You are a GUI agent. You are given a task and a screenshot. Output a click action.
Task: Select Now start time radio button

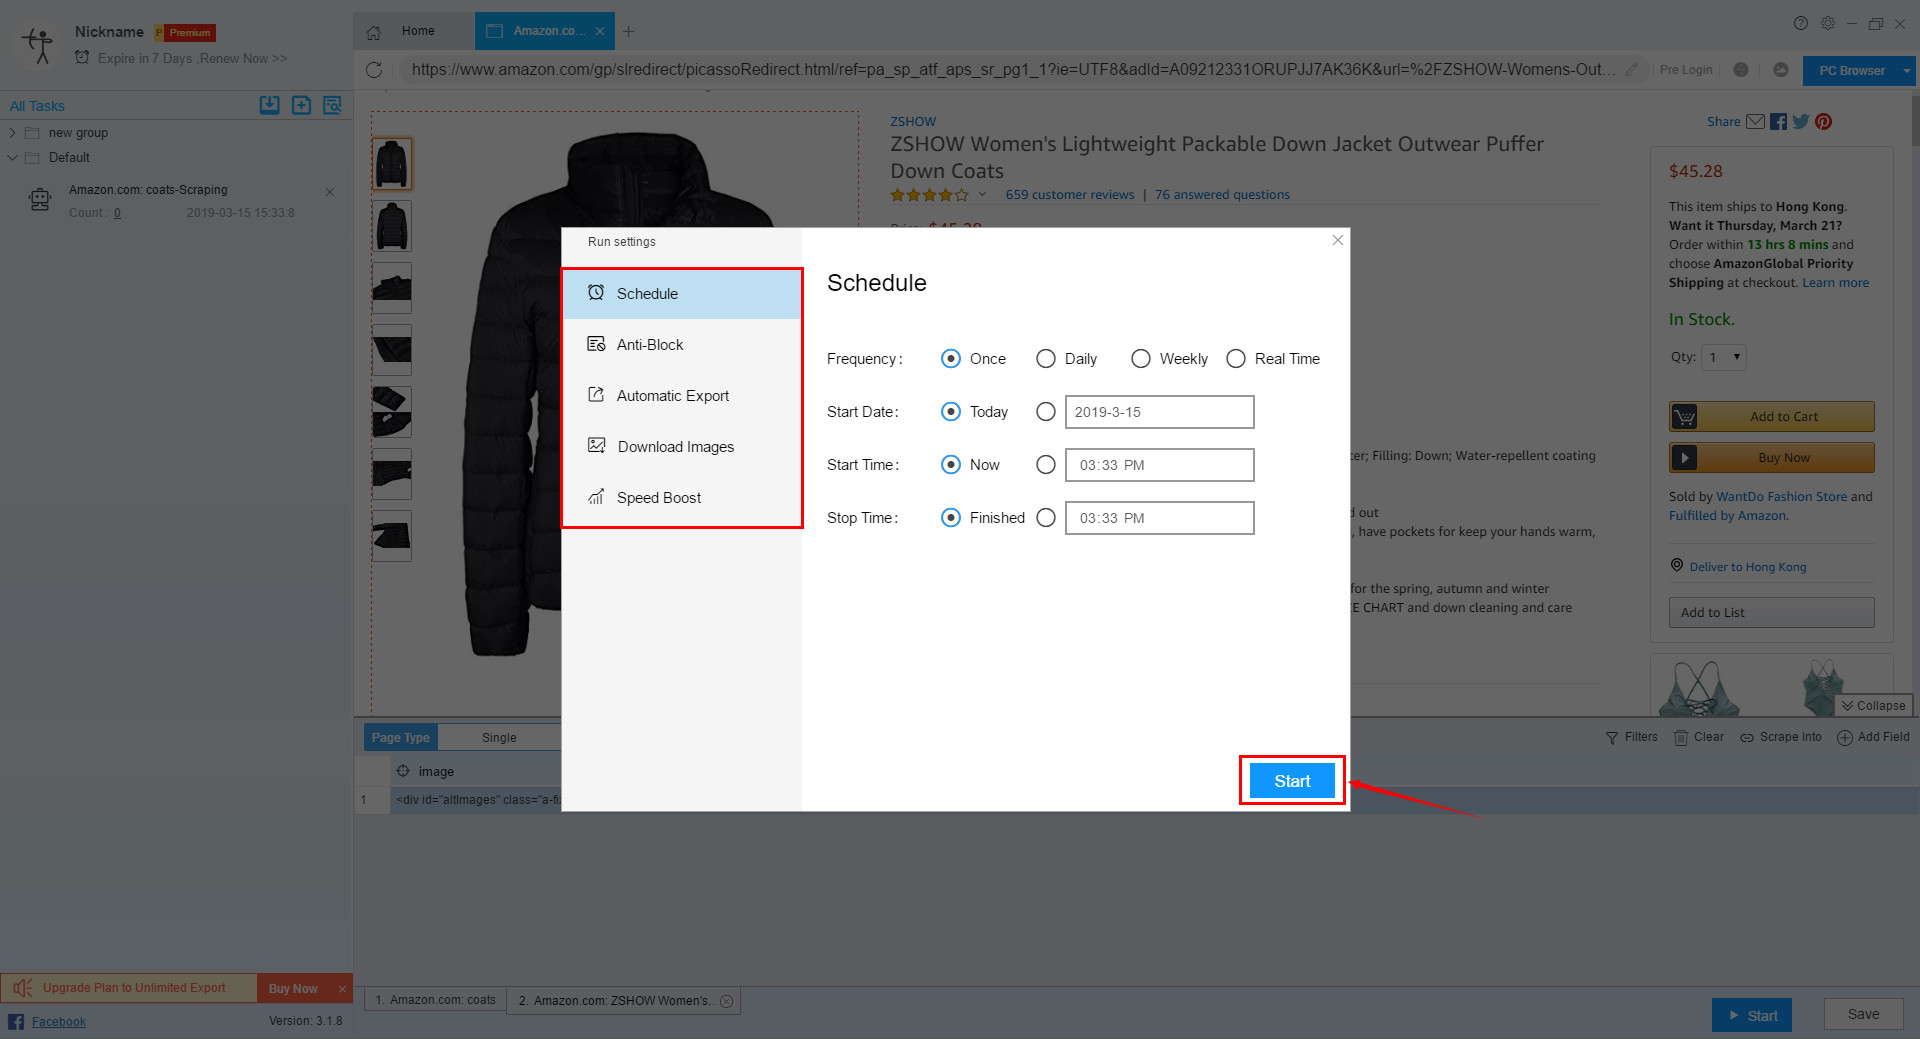coord(951,465)
